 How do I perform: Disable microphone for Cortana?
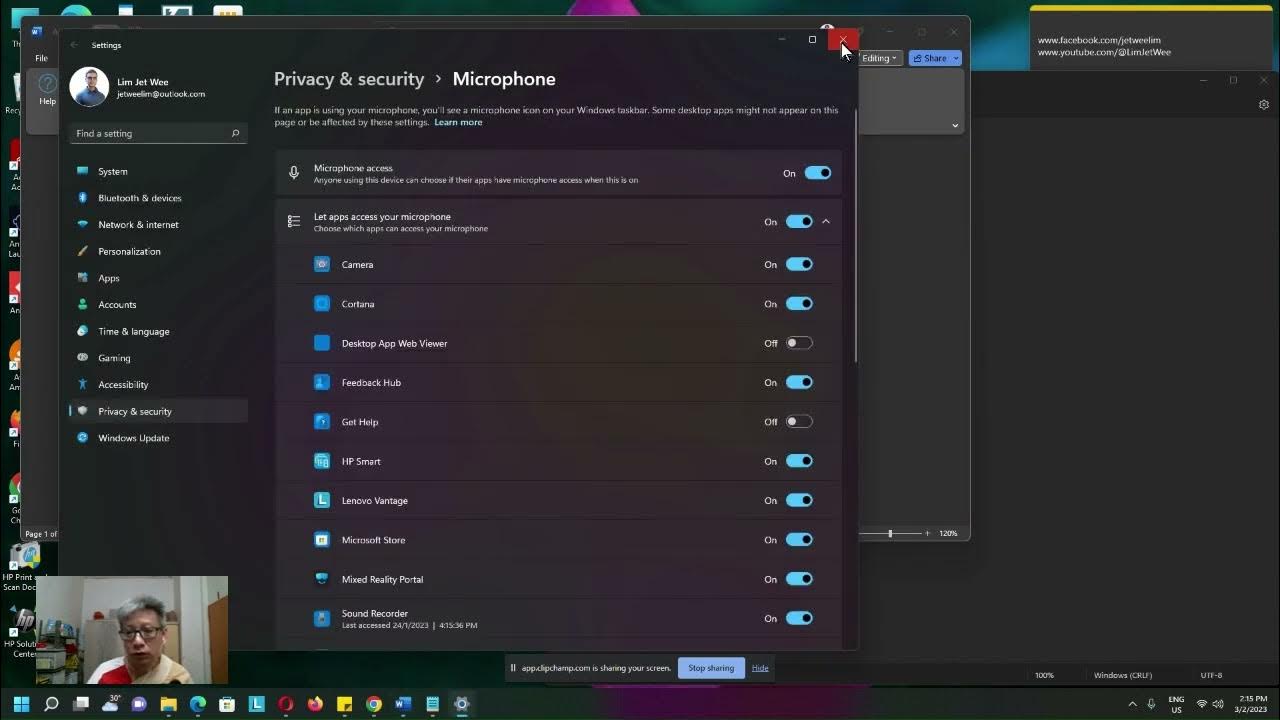799,303
